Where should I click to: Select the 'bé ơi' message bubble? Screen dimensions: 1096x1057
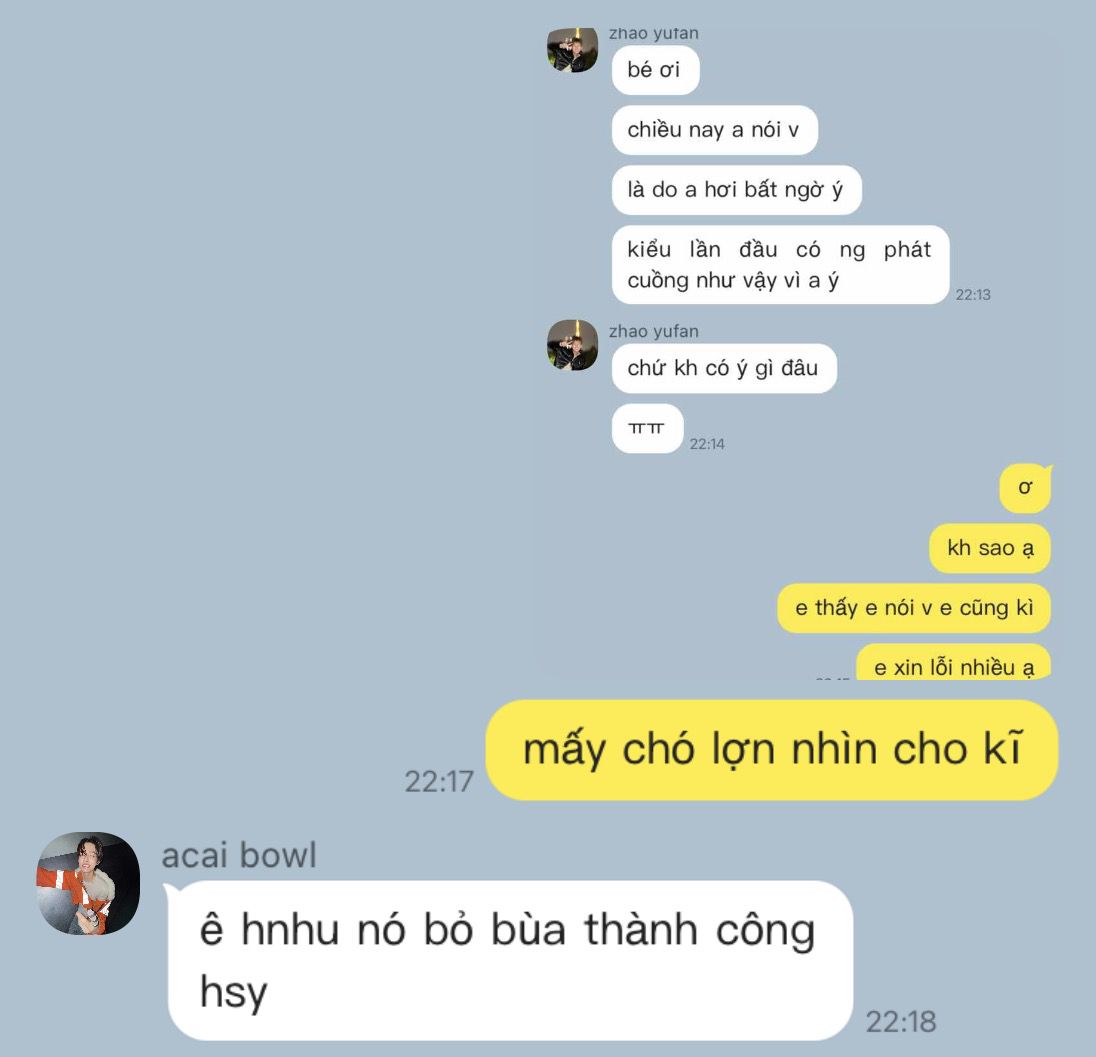click(655, 70)
